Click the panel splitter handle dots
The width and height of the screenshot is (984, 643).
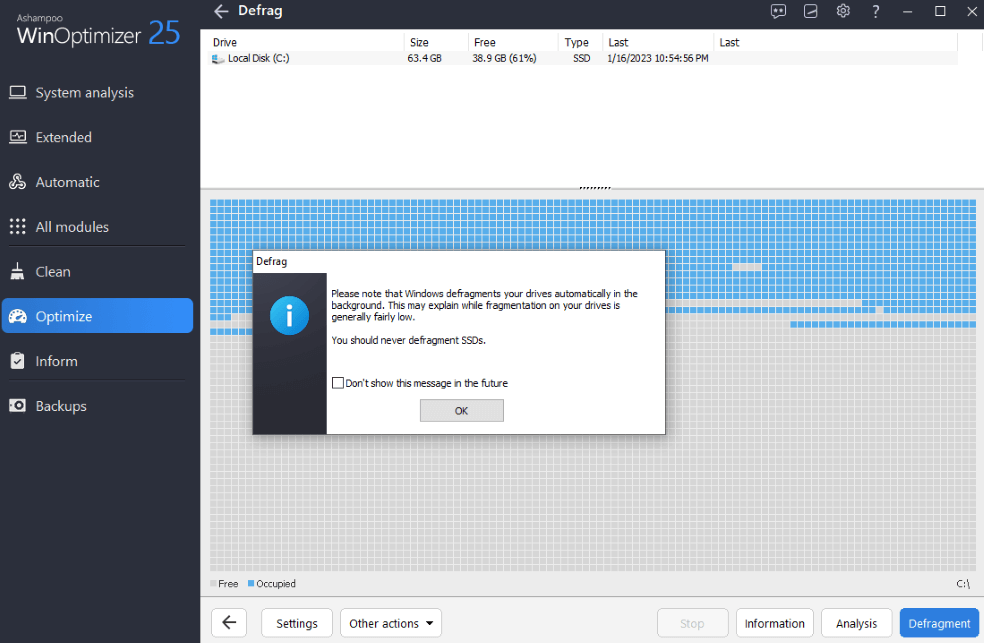coord(595,187)
